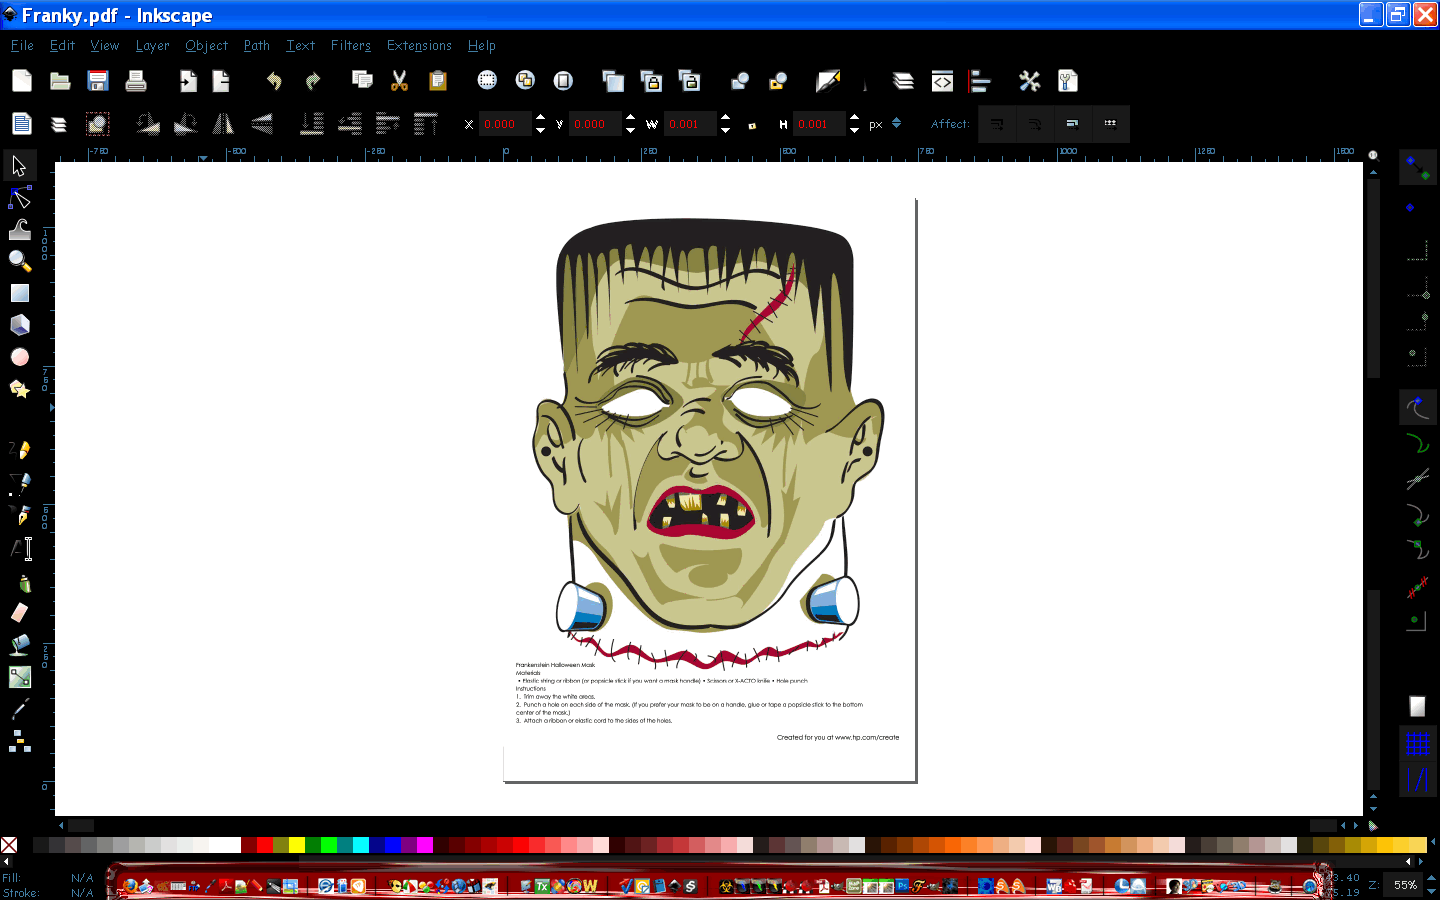Screen dimensions: 1440x900
Task: Decrease Y position with stepper down arrow
Action: coord(630,130)
